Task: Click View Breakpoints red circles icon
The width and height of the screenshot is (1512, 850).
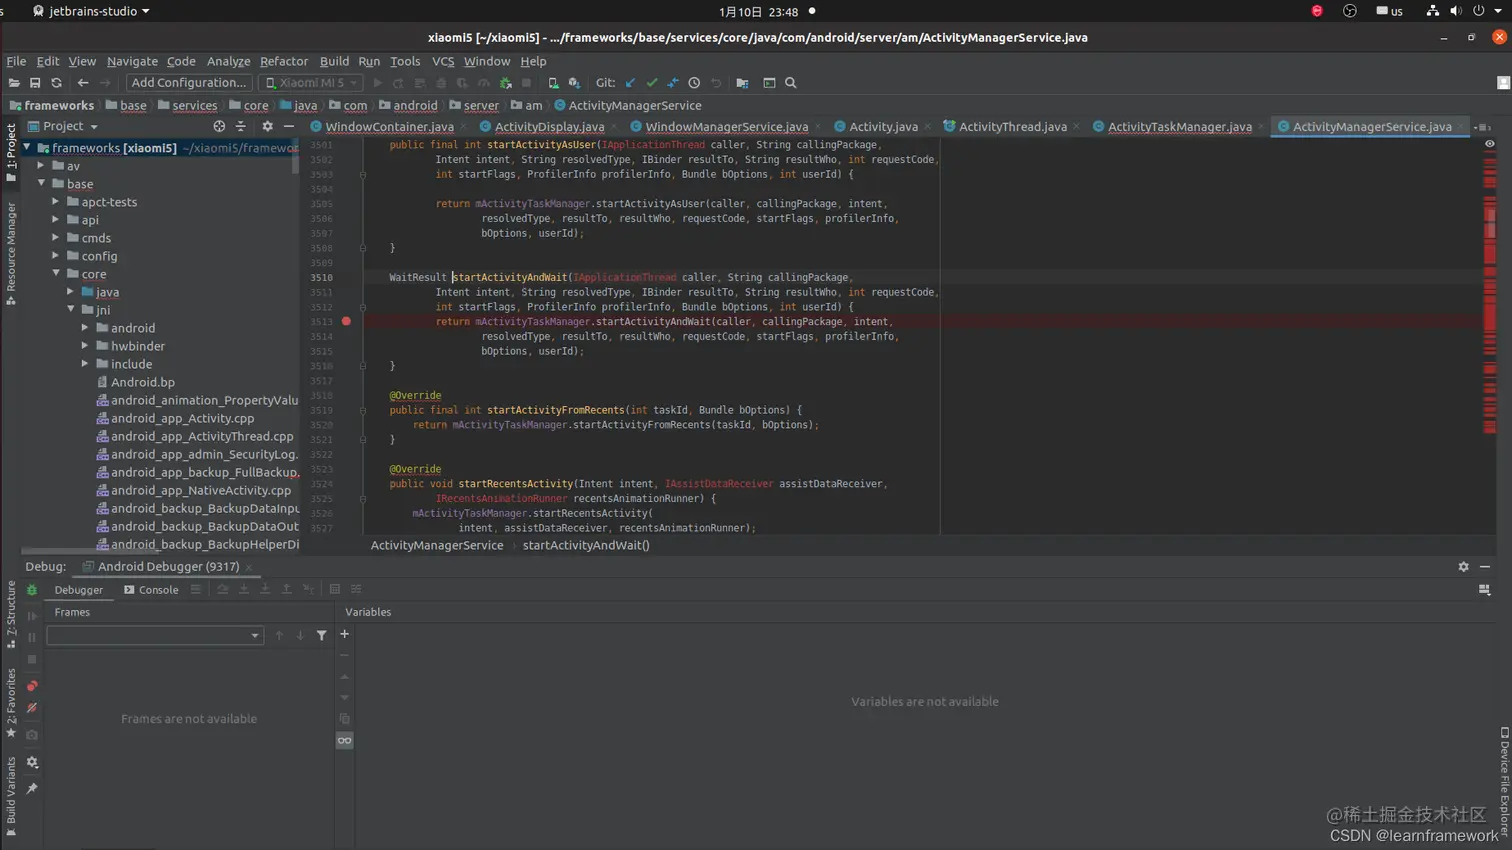Action: click(32, 686)
